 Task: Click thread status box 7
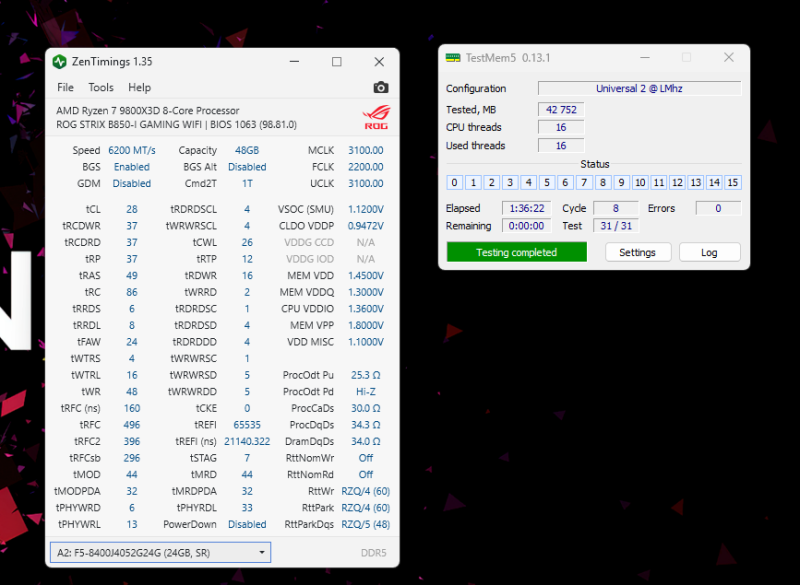(584, 183)
